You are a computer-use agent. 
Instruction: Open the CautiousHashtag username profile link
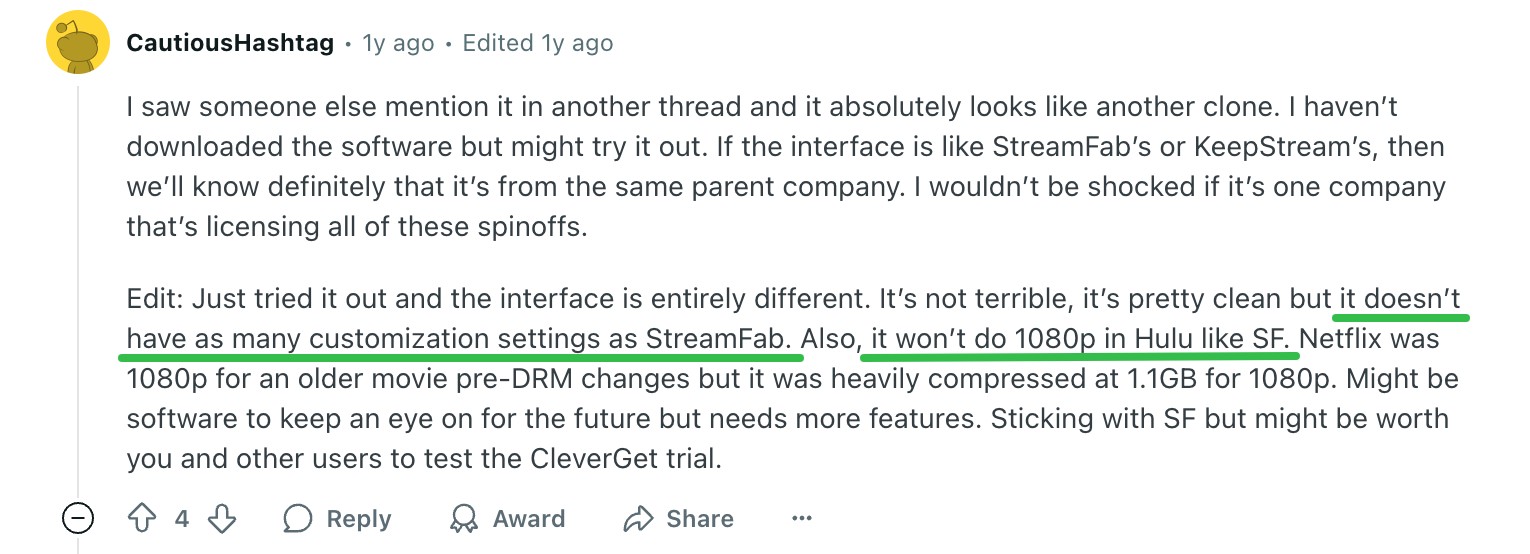pyautogui.click(x=230, y=44)
